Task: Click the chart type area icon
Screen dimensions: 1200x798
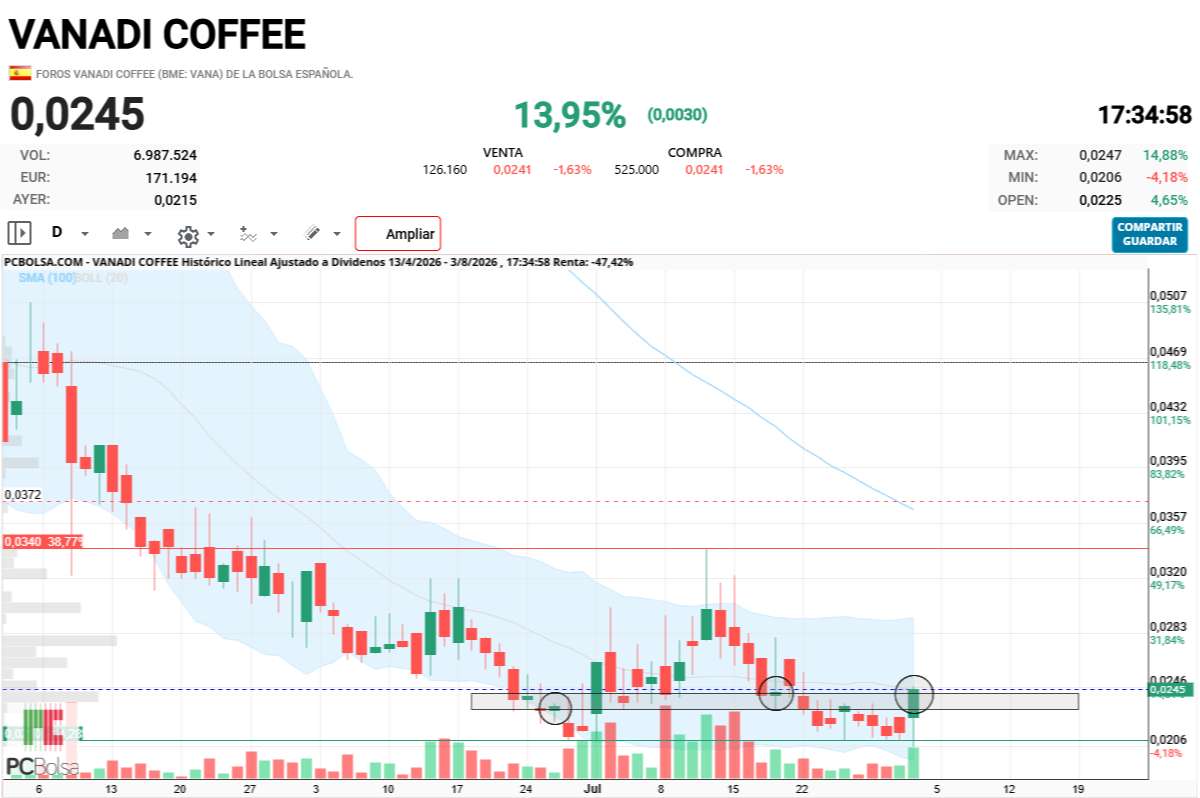Action: [121, 233]
